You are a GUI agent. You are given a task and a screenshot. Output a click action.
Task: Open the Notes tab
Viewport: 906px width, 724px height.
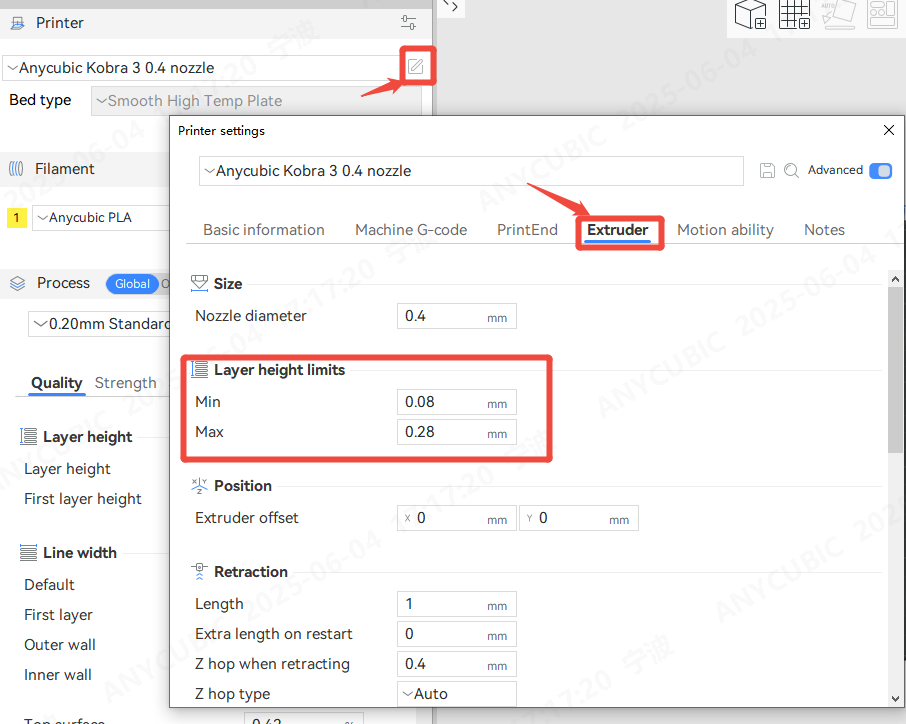(824, 230)
